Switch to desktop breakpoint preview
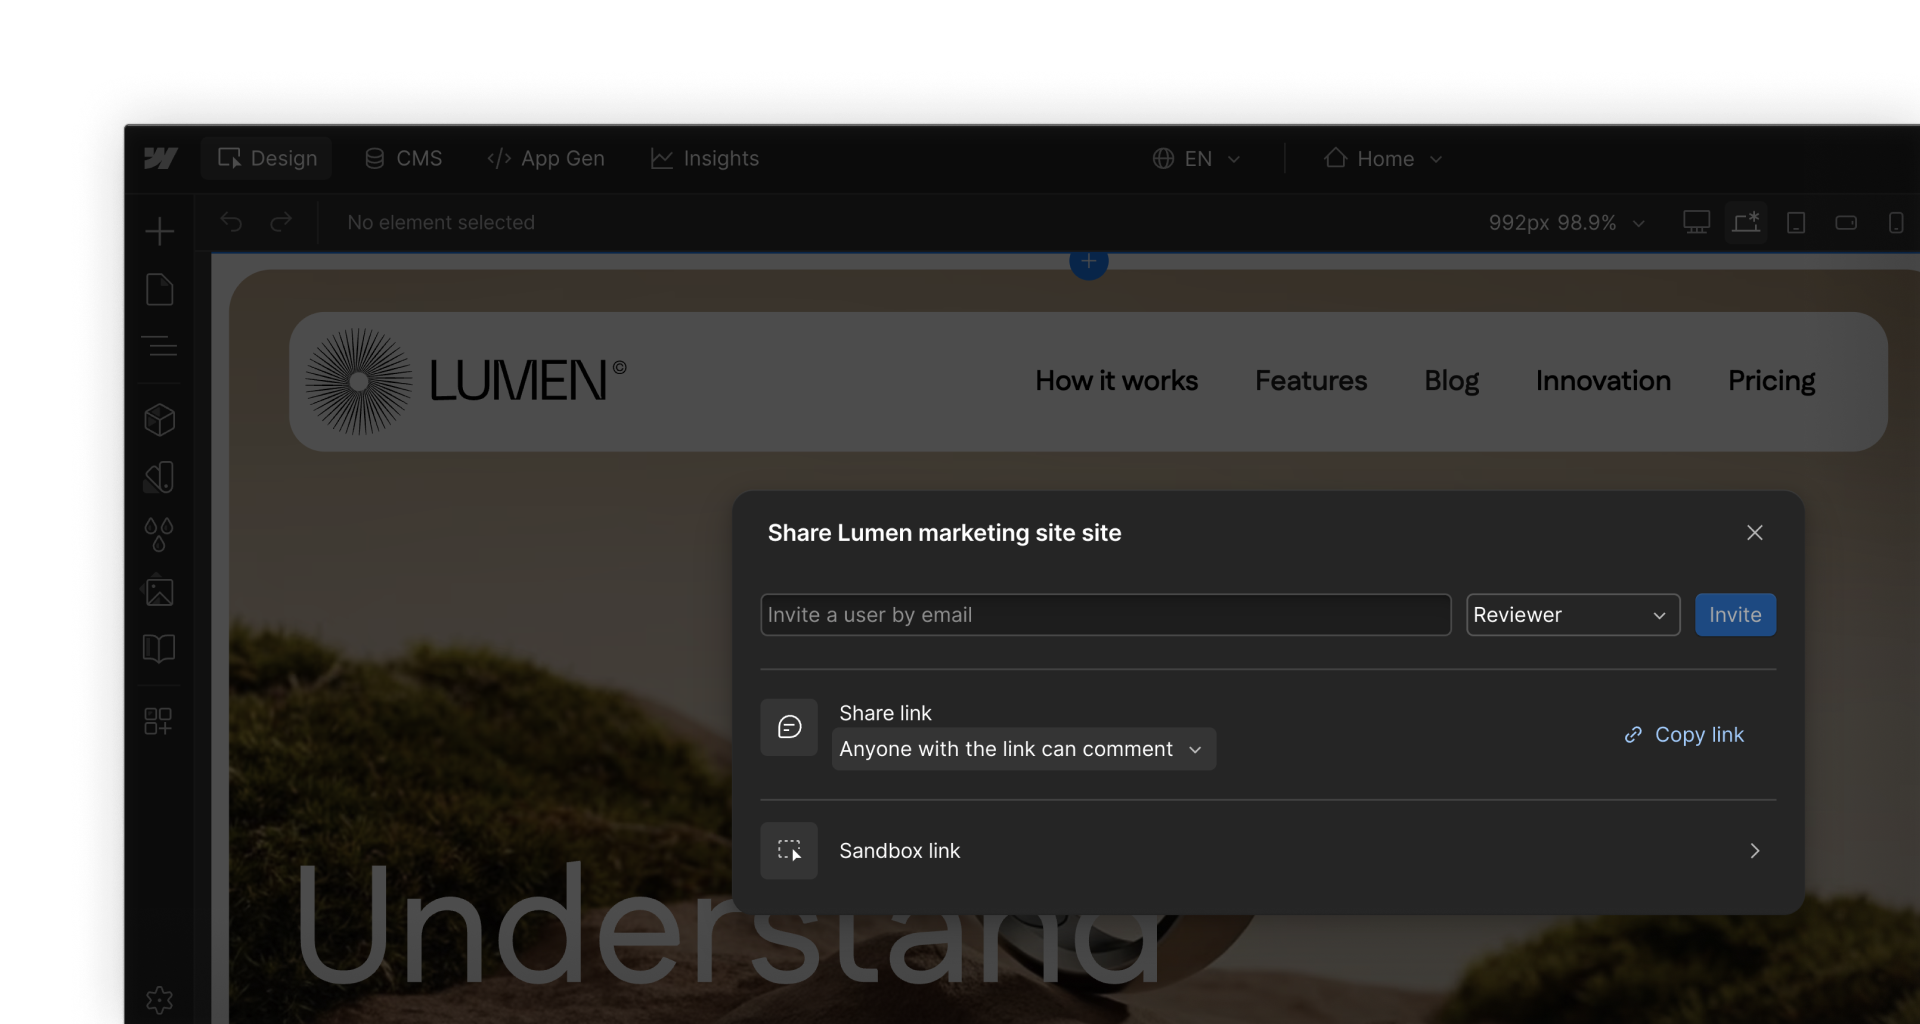 coord(1696,222)
